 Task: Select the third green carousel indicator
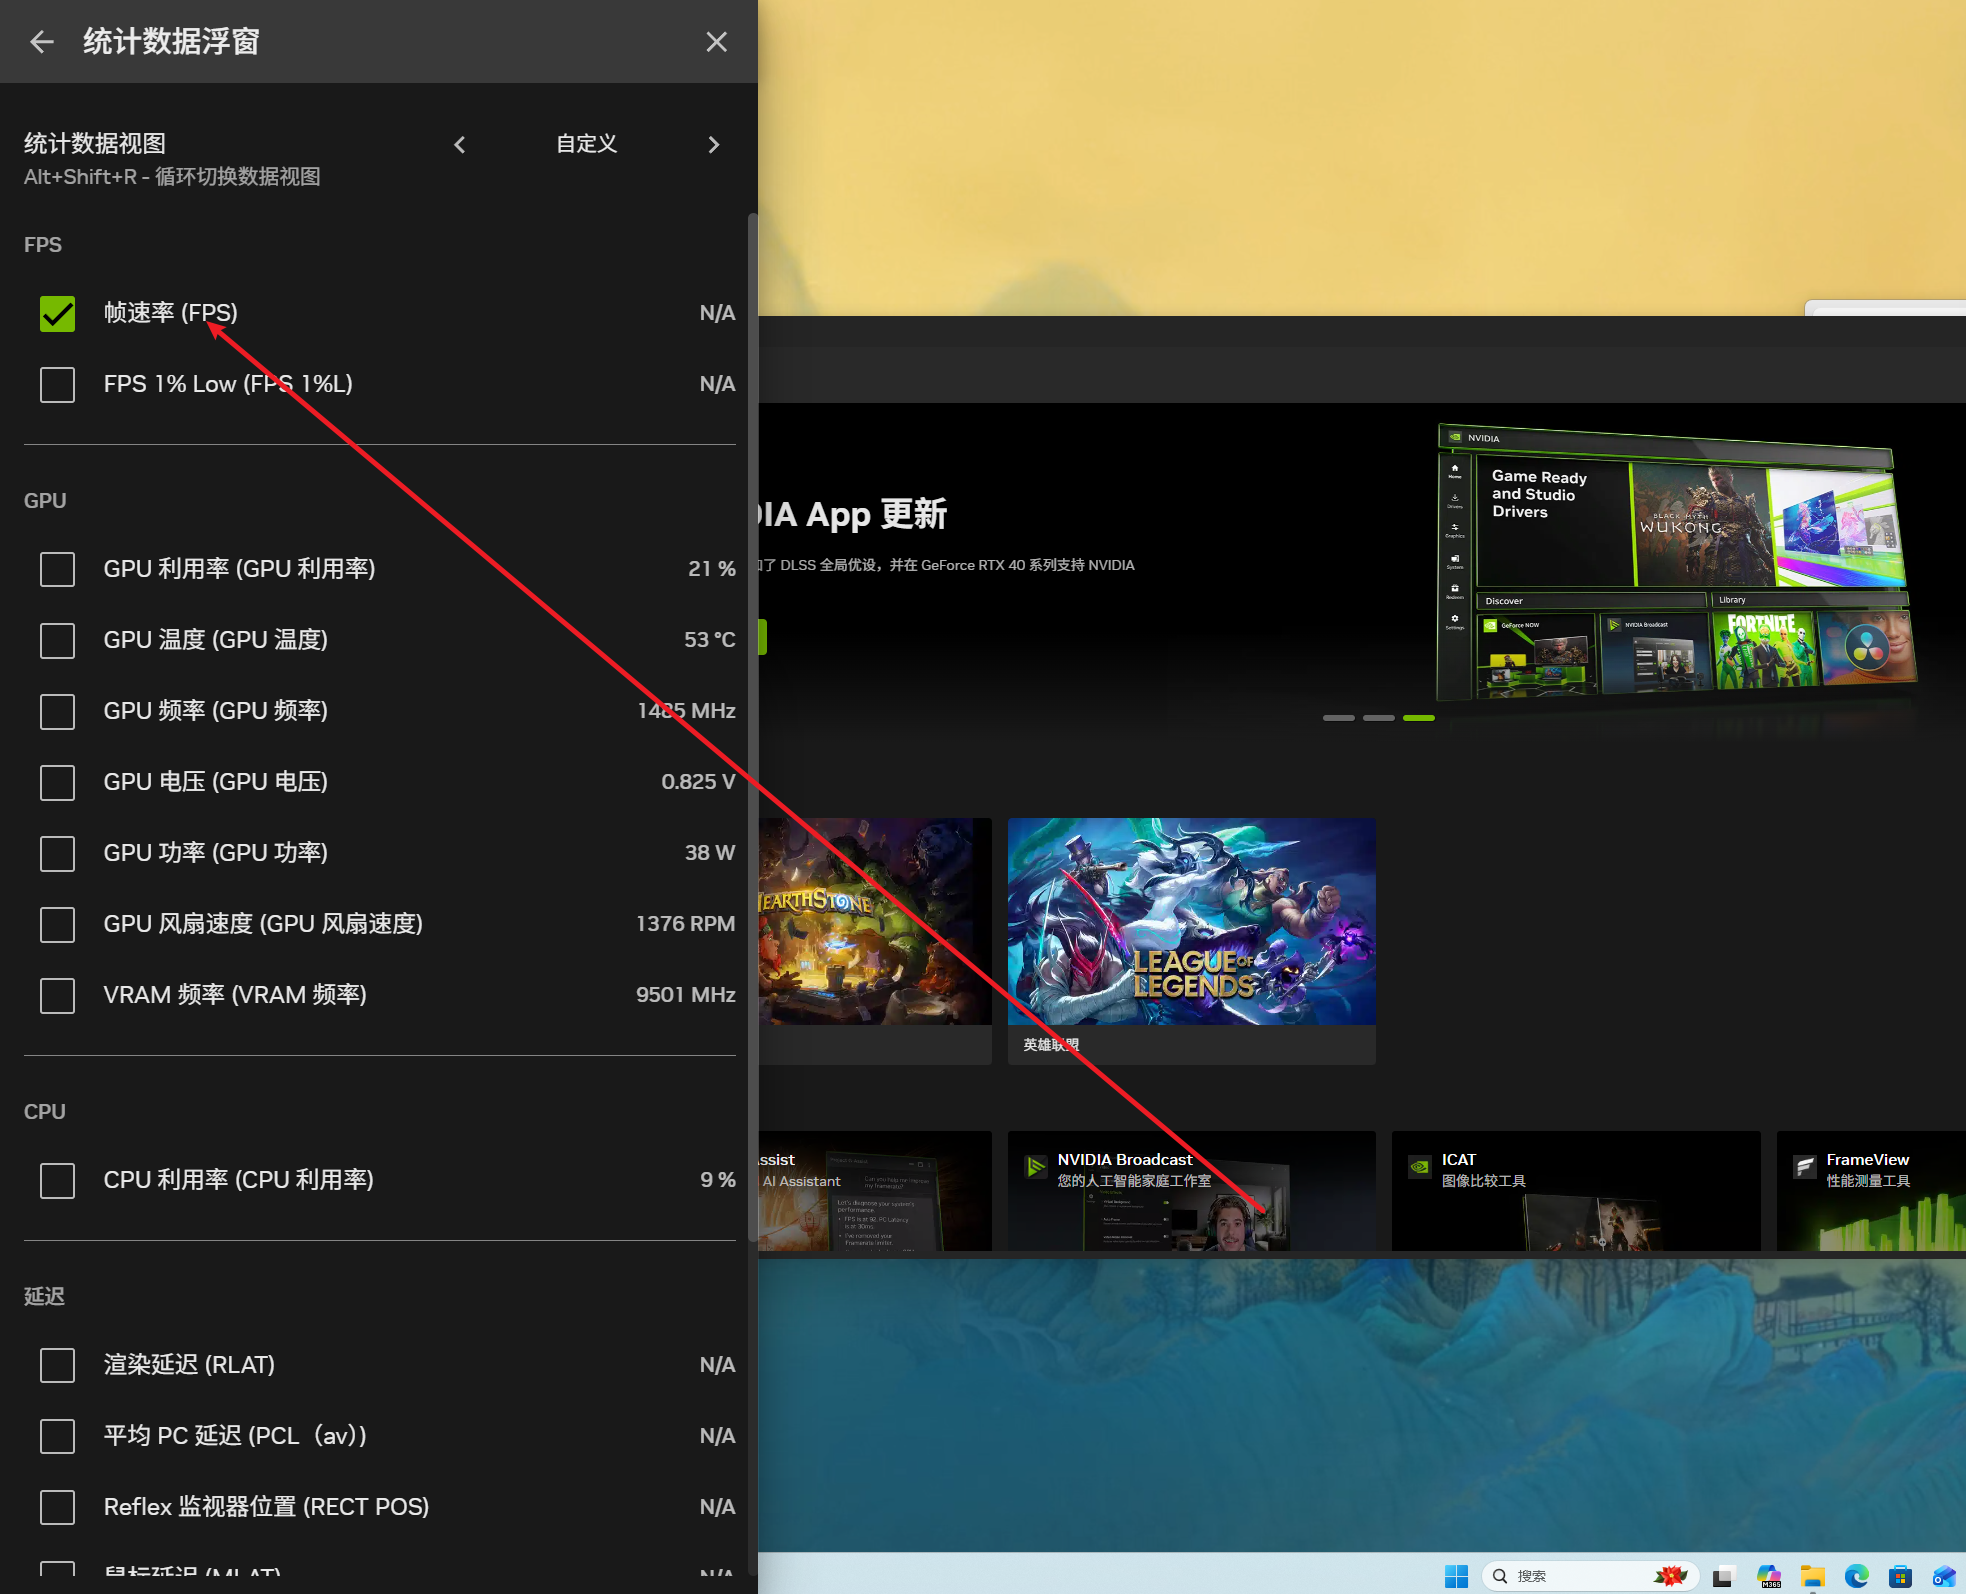click(1418, 718)
